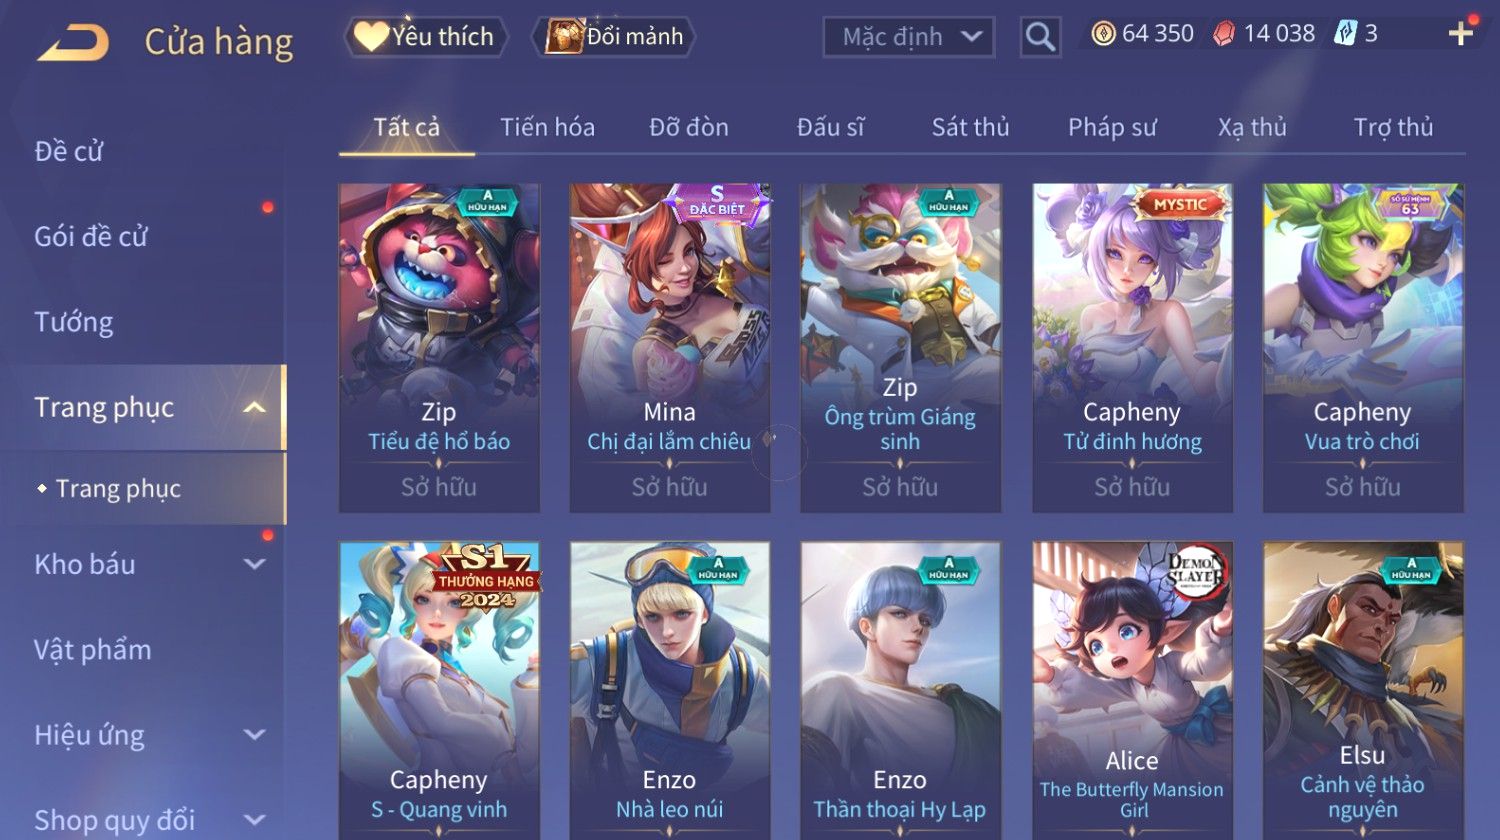Click the red gem currency icon
The image size is (1500, 840).
pos(1224,34)
